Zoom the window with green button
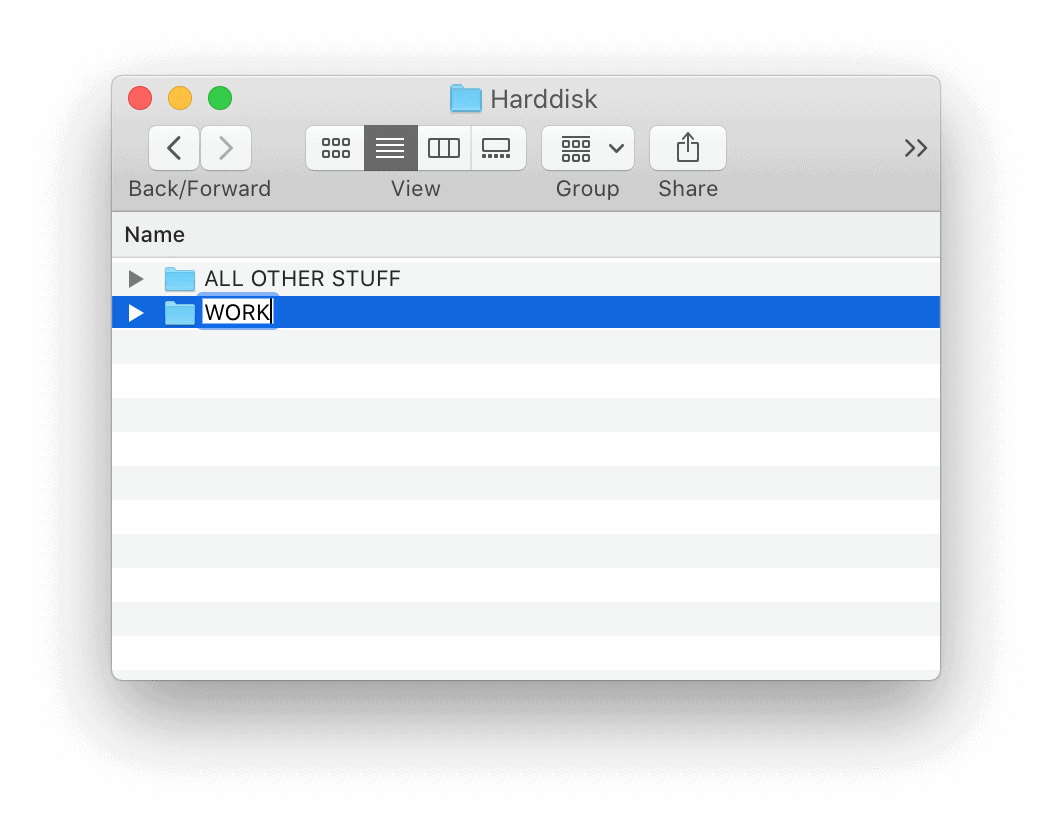Screen dimensions: 1052x828 220,99
